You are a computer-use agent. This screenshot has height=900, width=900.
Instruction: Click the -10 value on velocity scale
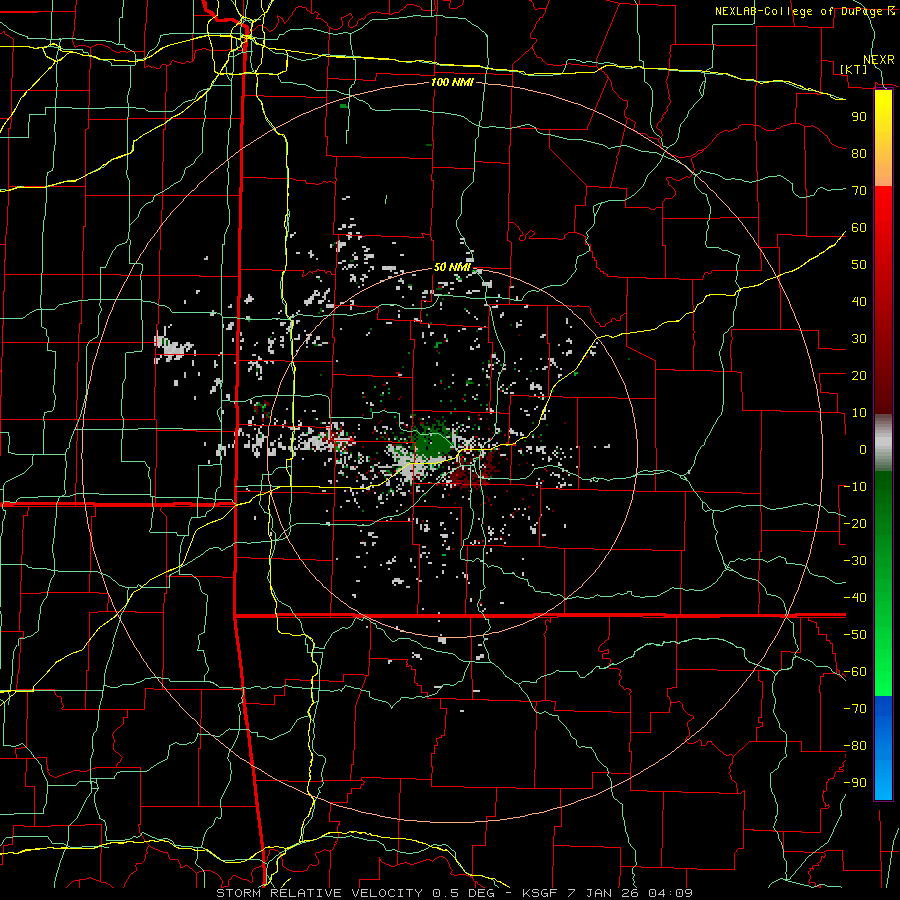[855, 487]
